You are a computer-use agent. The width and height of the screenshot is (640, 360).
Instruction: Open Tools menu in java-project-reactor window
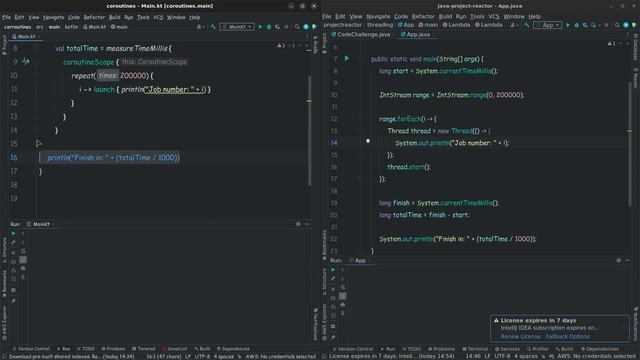[477, 16]
